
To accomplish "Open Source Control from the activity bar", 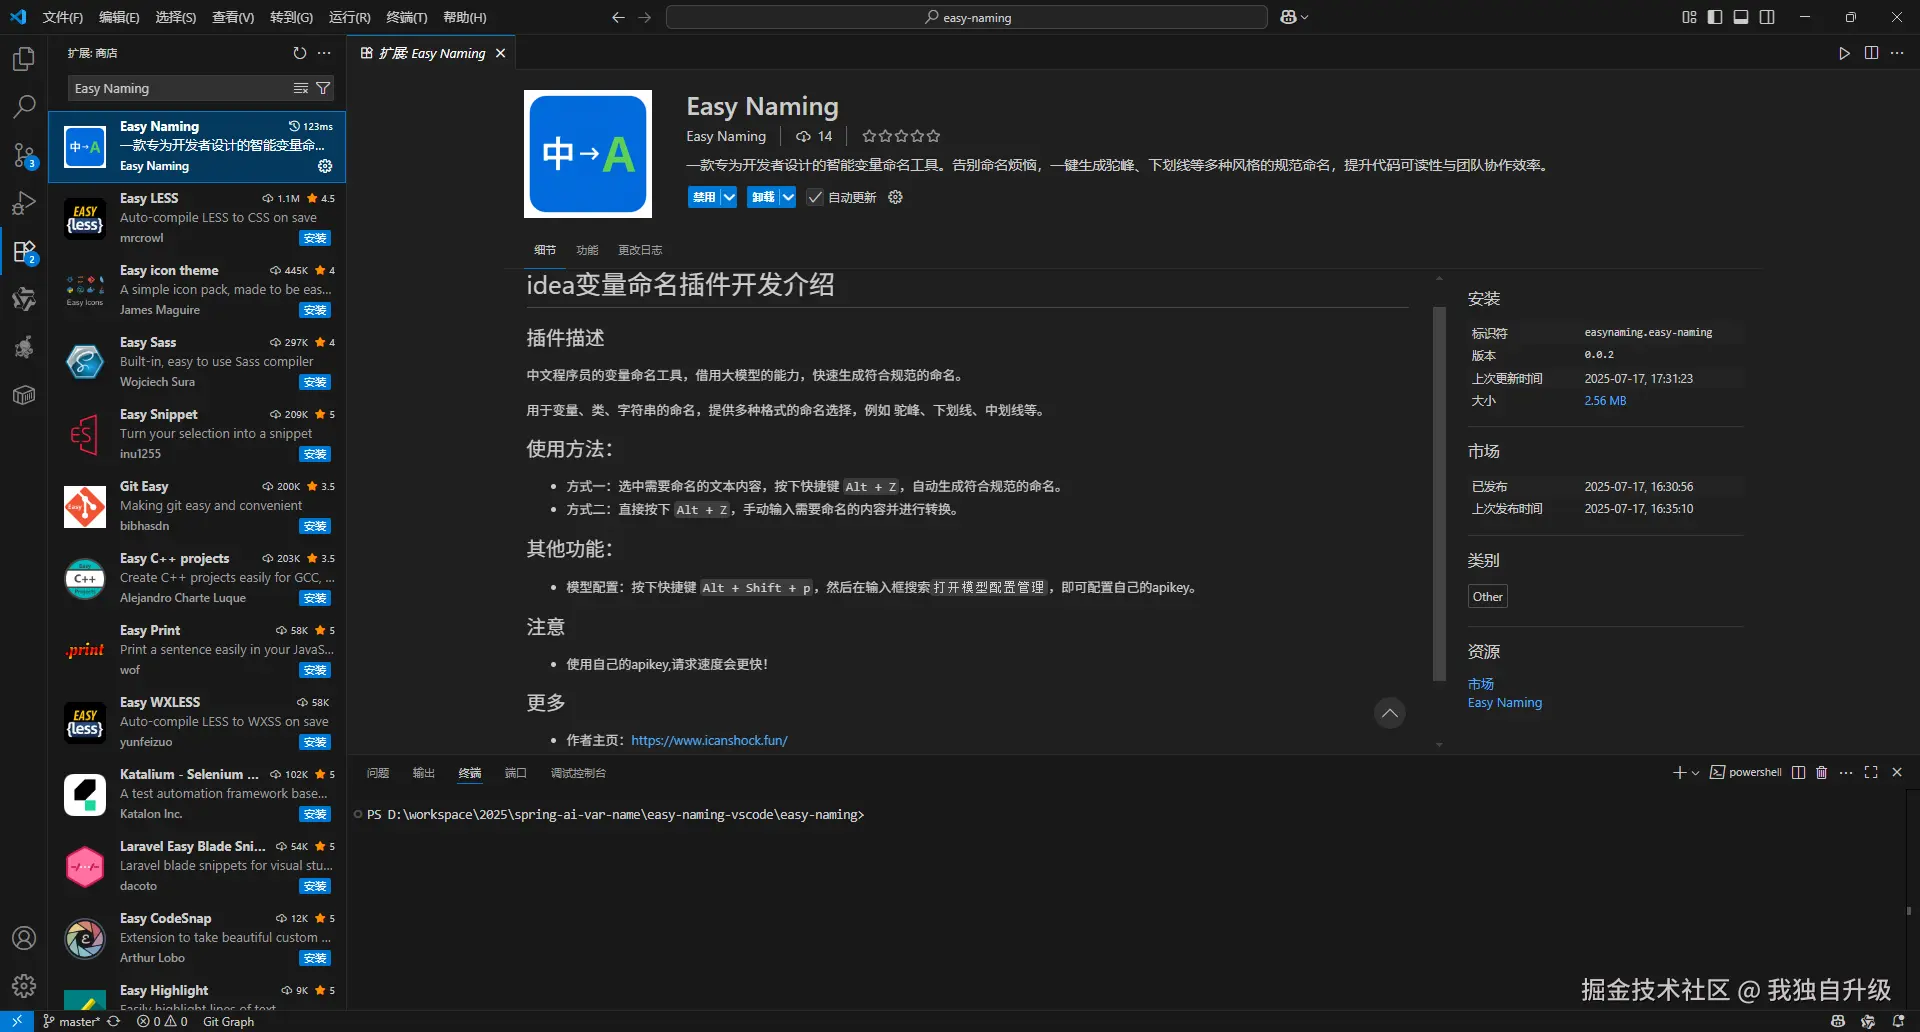I will pyautogui.click(x=25, y=155).
